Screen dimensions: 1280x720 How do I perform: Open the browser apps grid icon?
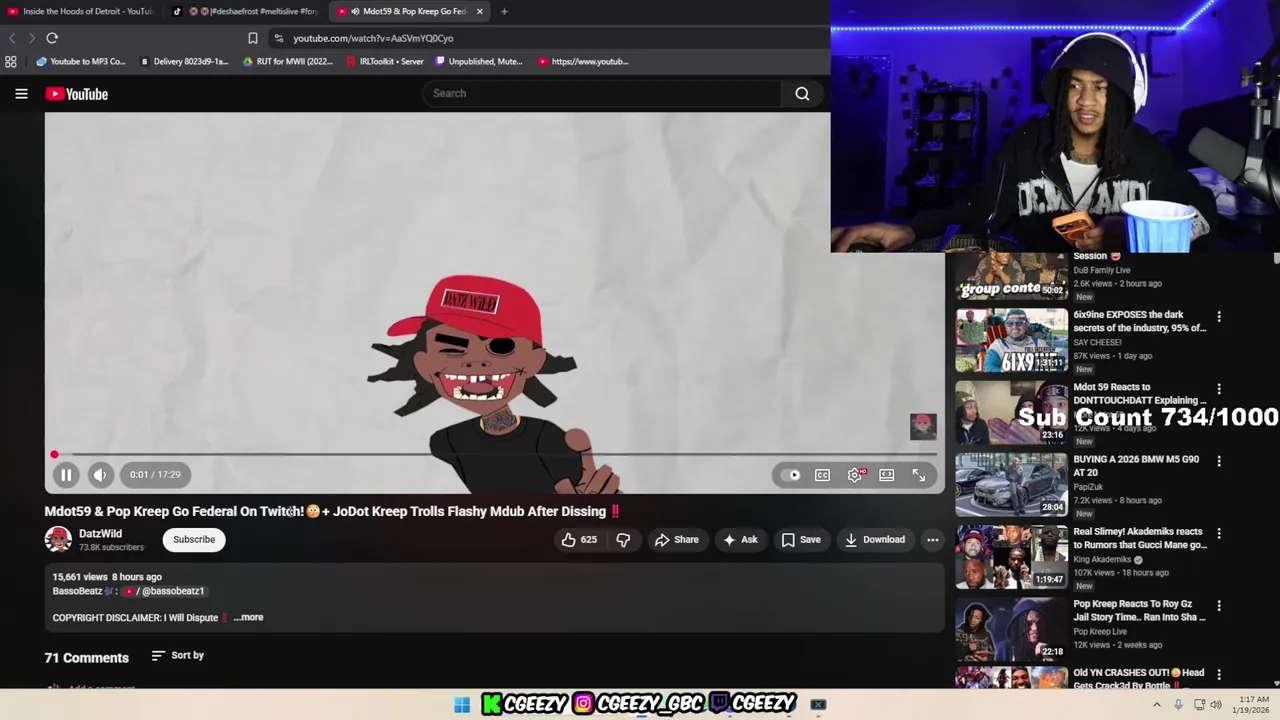coord(11,61)
